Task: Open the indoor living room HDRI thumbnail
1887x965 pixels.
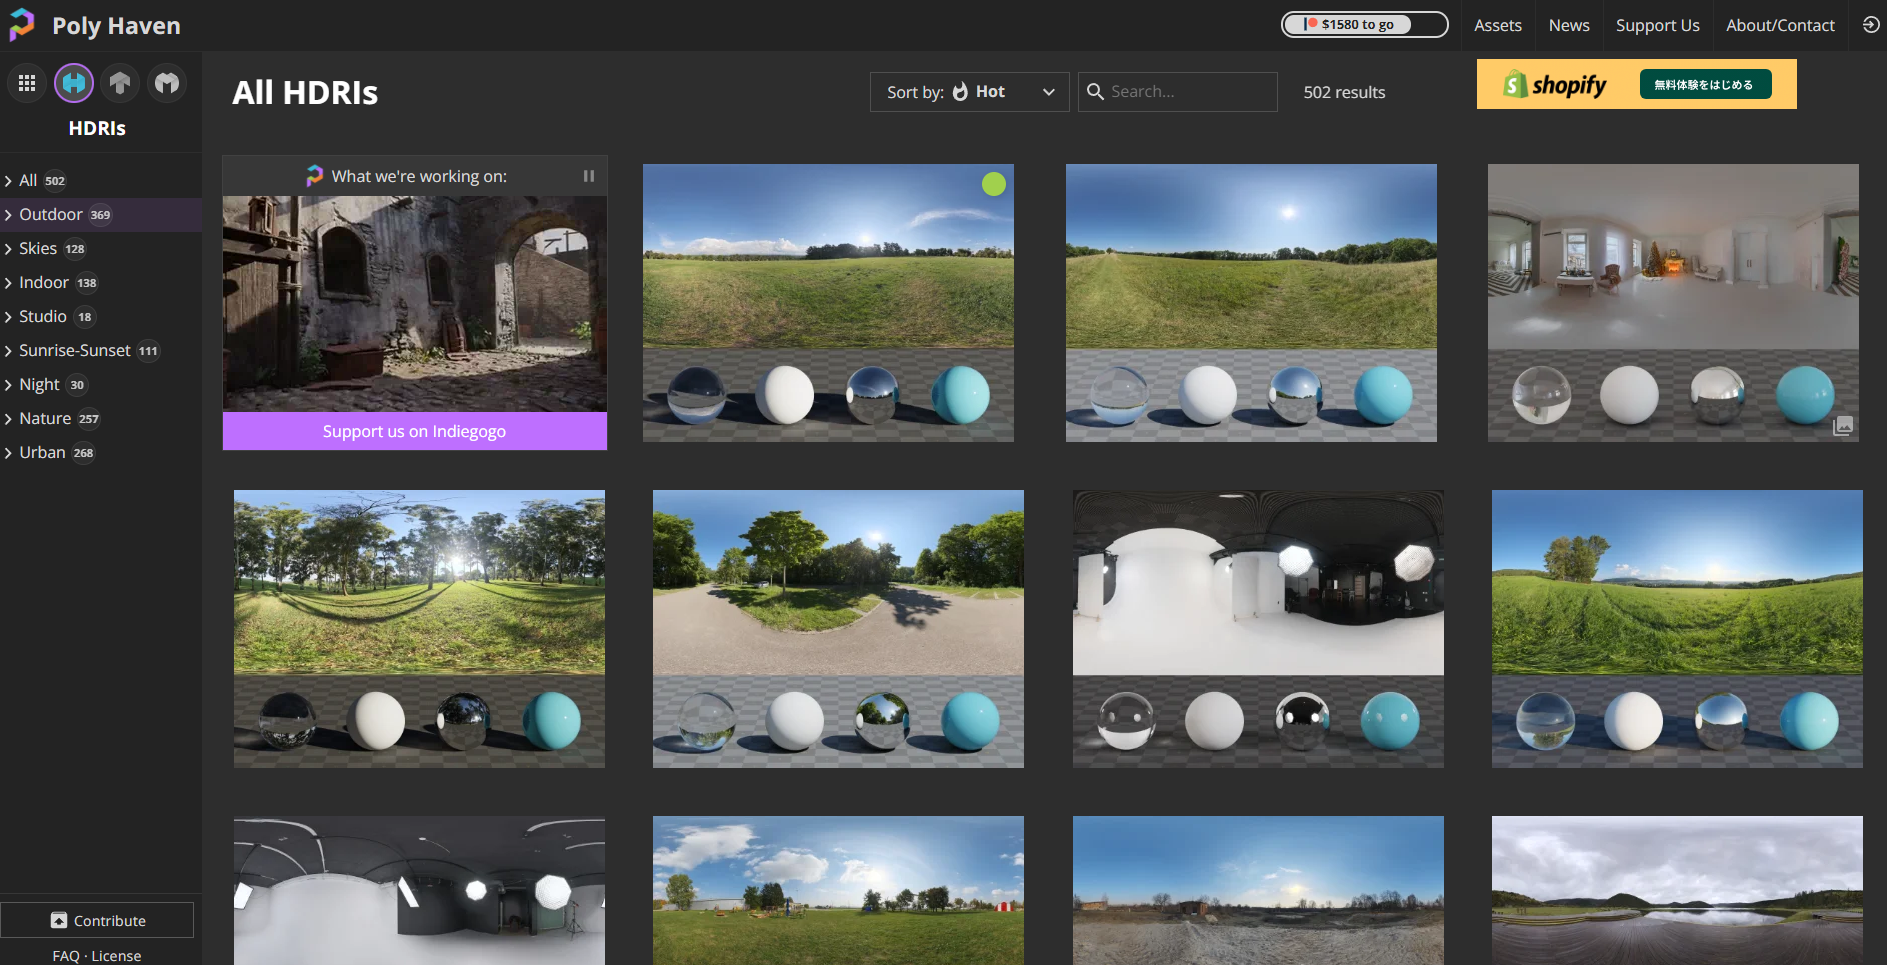Action: click(x=1673, y=303)
